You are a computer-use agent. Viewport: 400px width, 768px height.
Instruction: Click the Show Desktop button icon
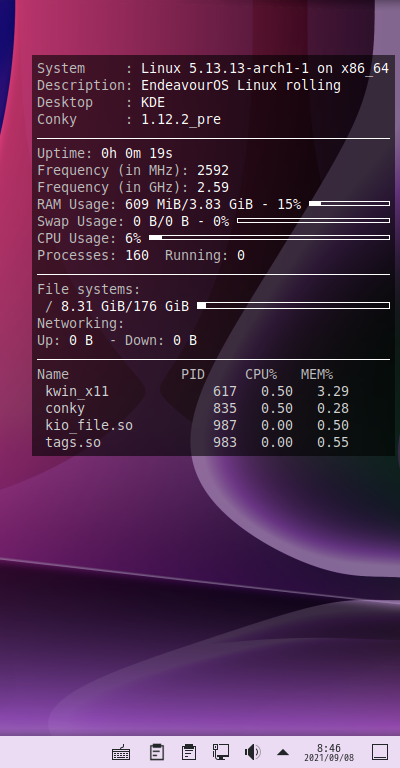[380, 752]
